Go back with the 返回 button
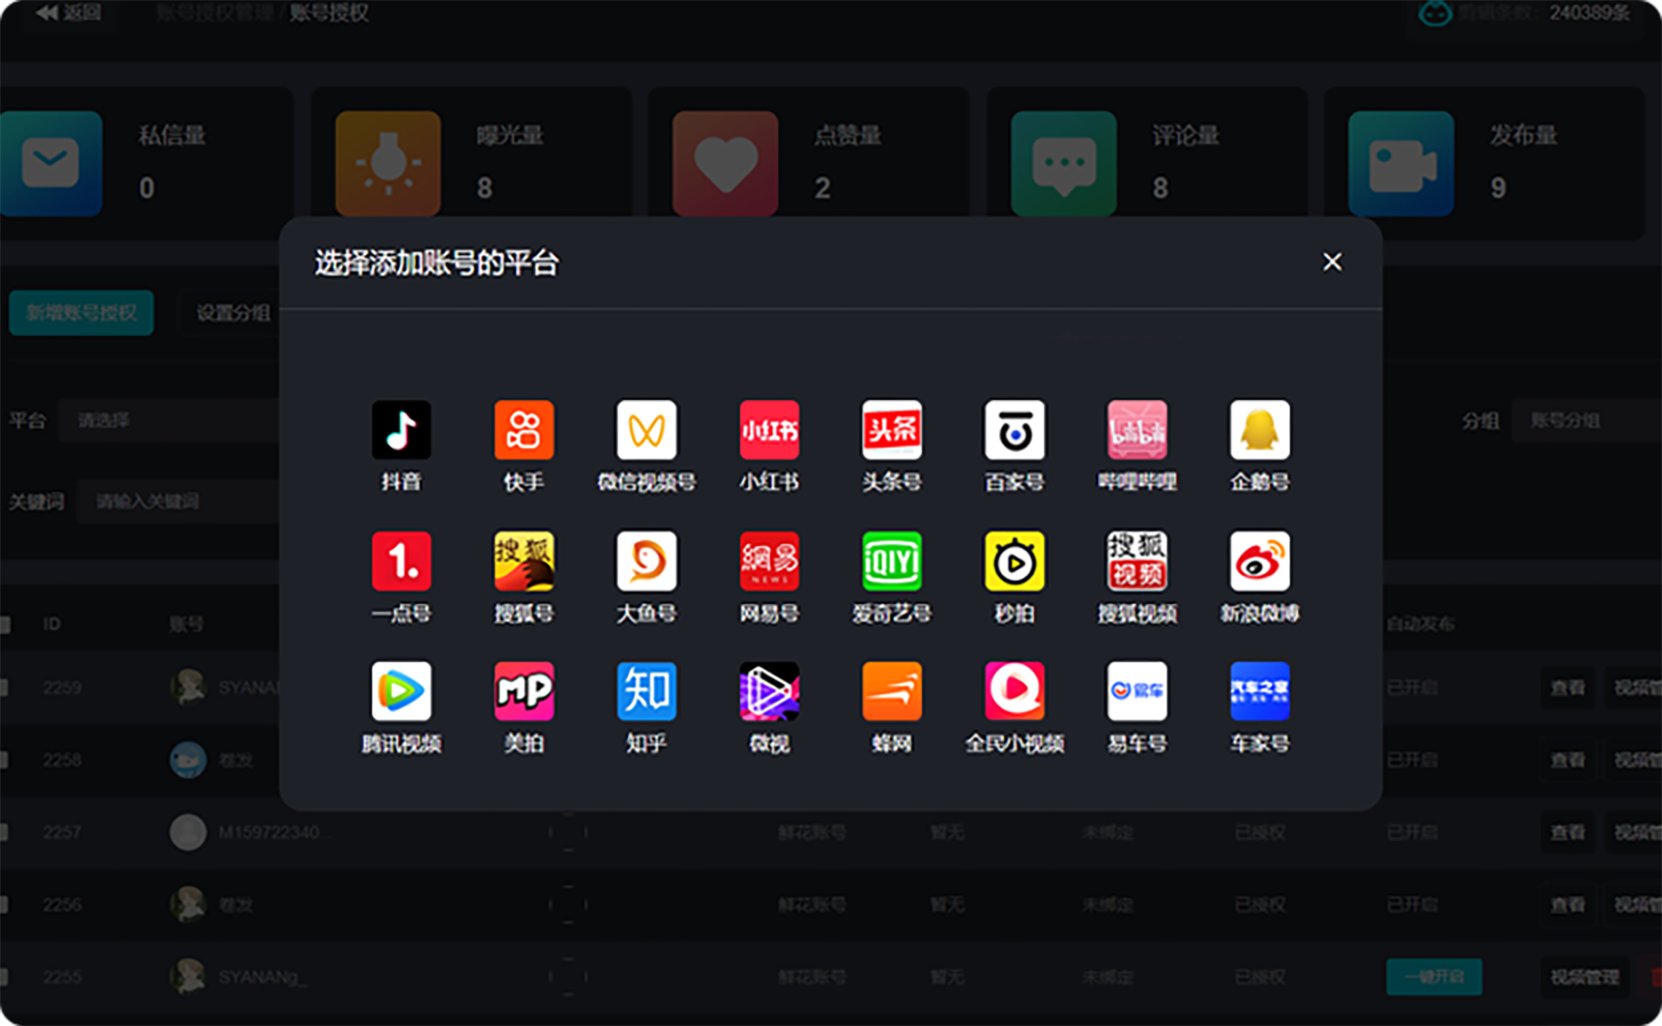This screenshot has width=1662, height=1026. click(68, 13)
